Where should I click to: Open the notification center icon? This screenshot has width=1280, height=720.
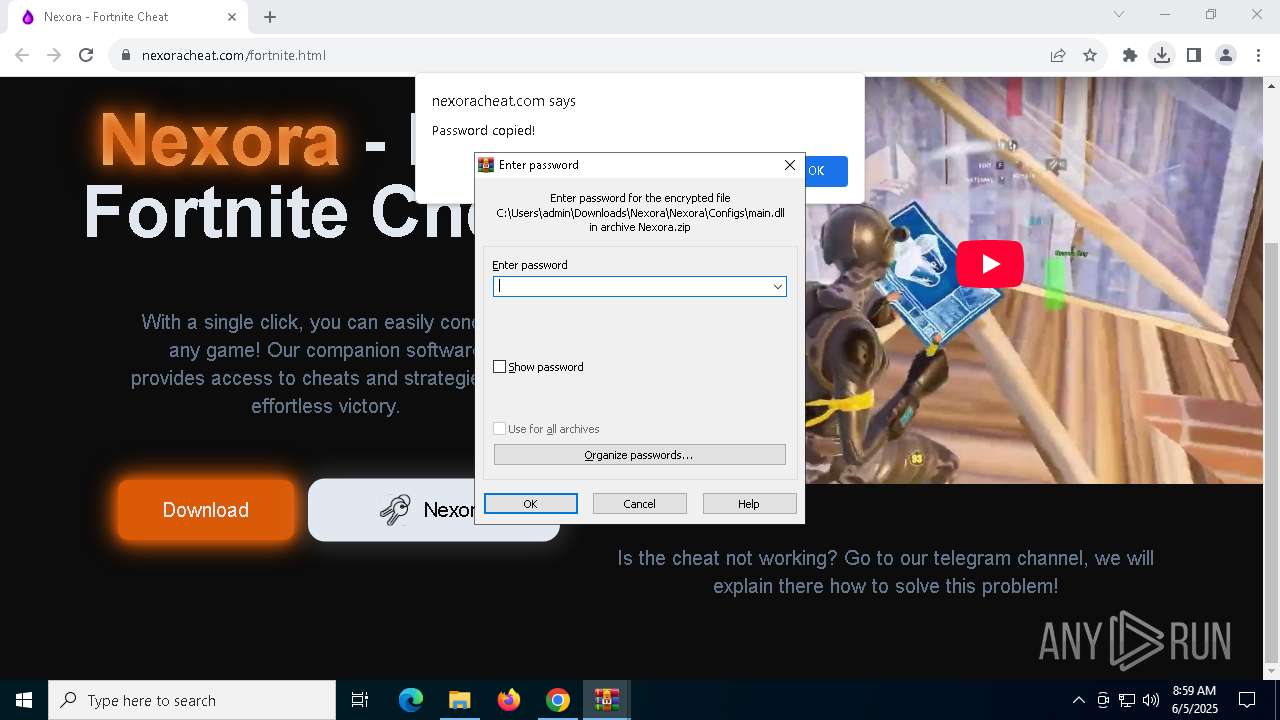1247,700
